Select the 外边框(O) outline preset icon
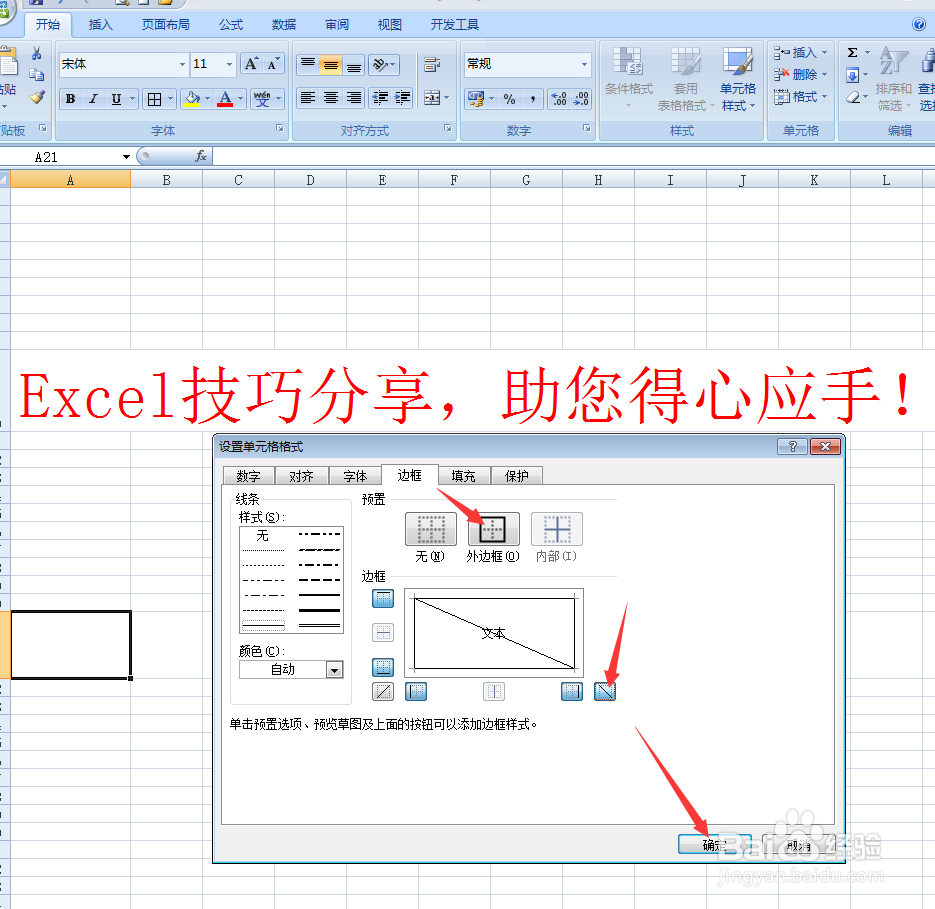 (x=492, y=530)
